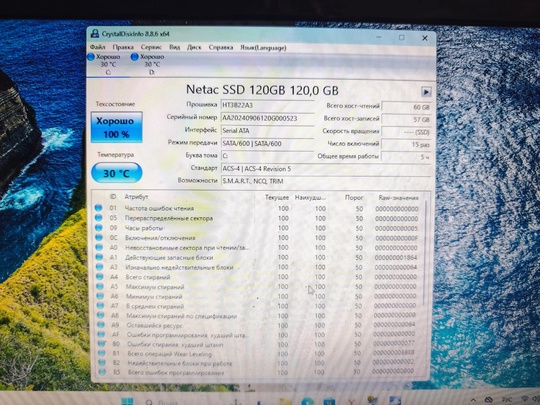
Task: Click the rotation speed value (SSD)
Action: point(407,132)
